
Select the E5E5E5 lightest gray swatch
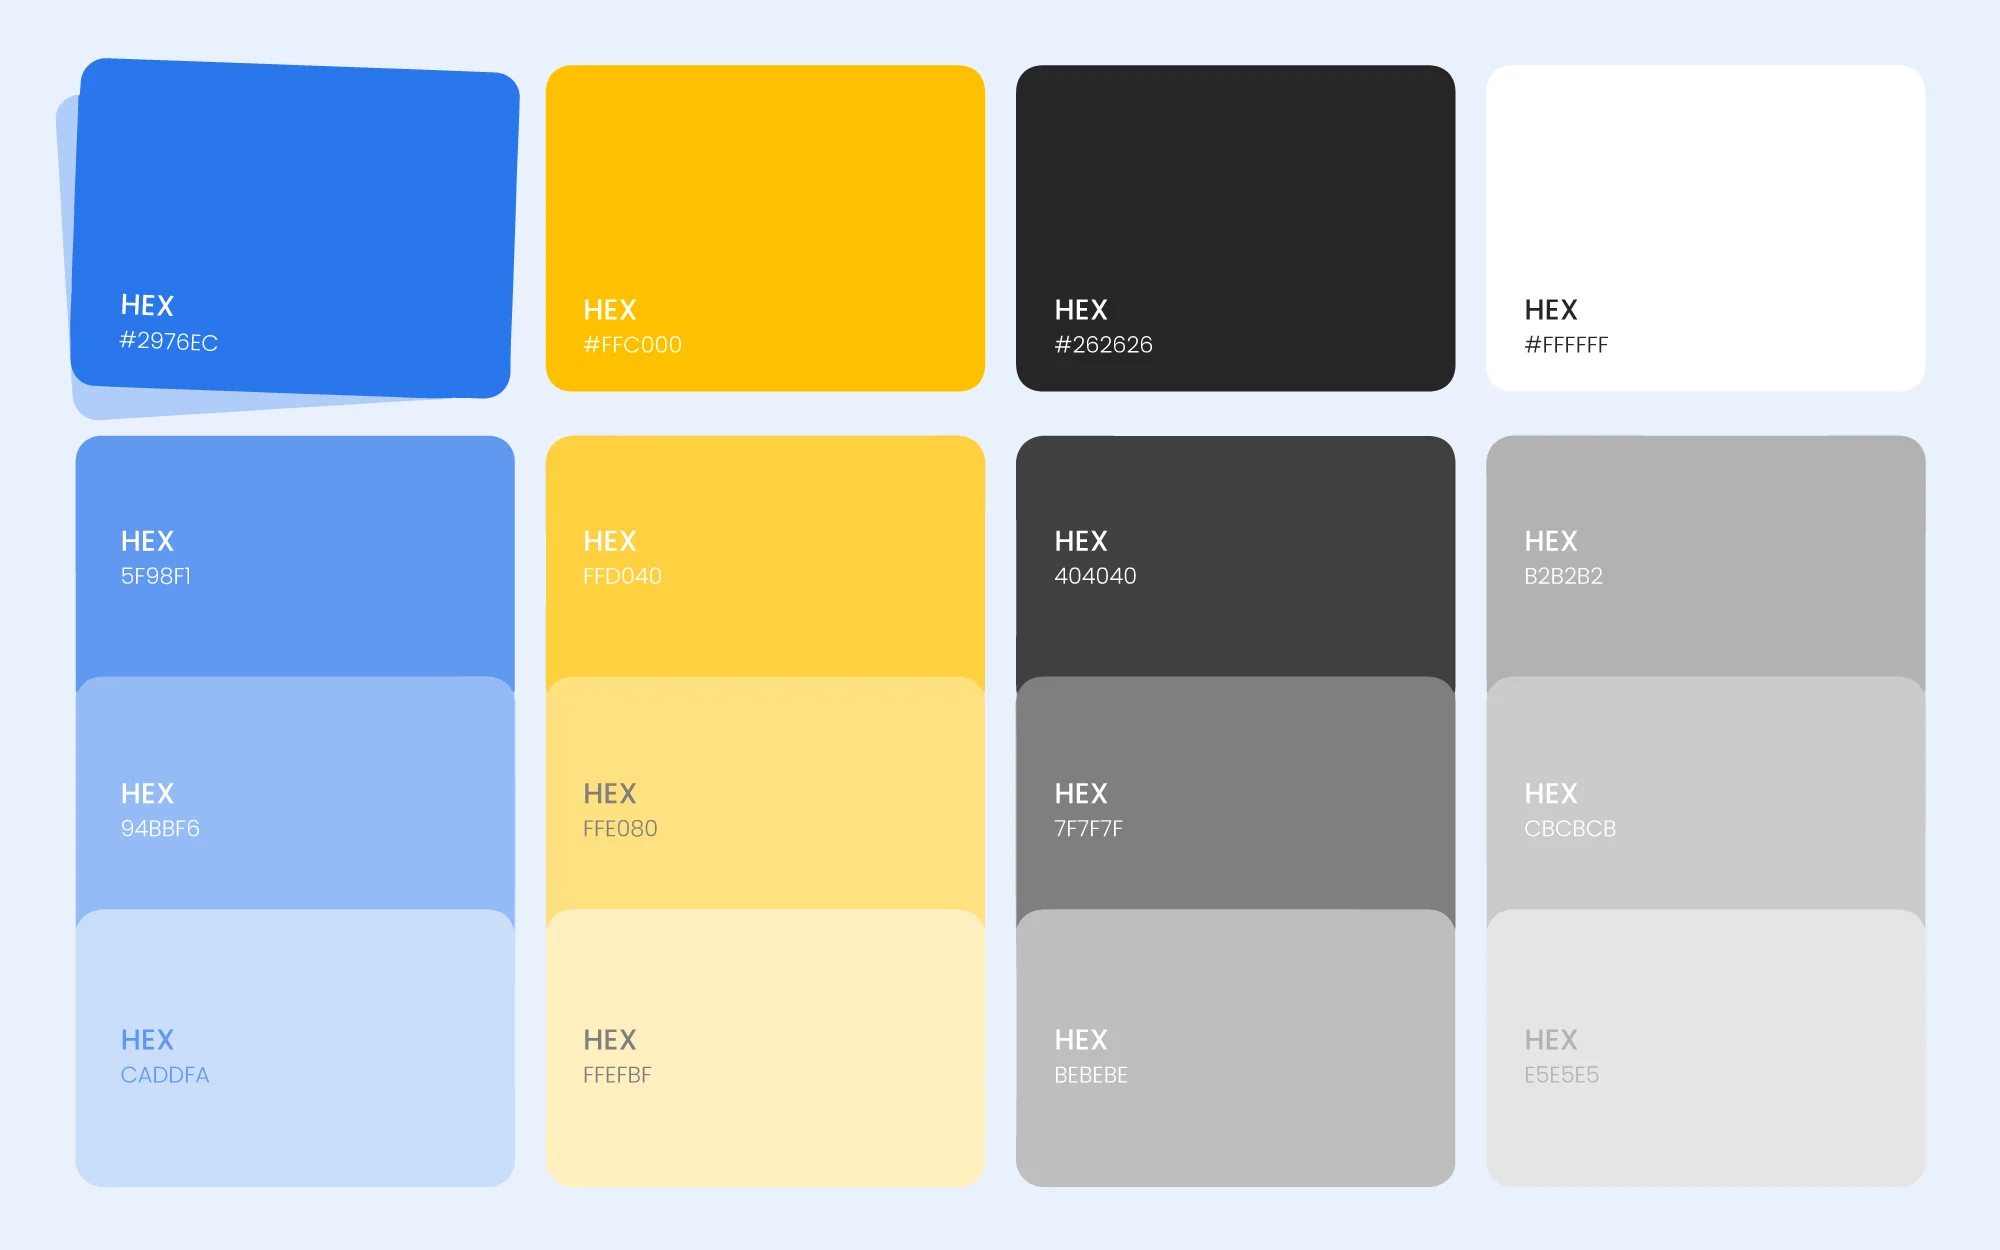click(1705, 1048)
